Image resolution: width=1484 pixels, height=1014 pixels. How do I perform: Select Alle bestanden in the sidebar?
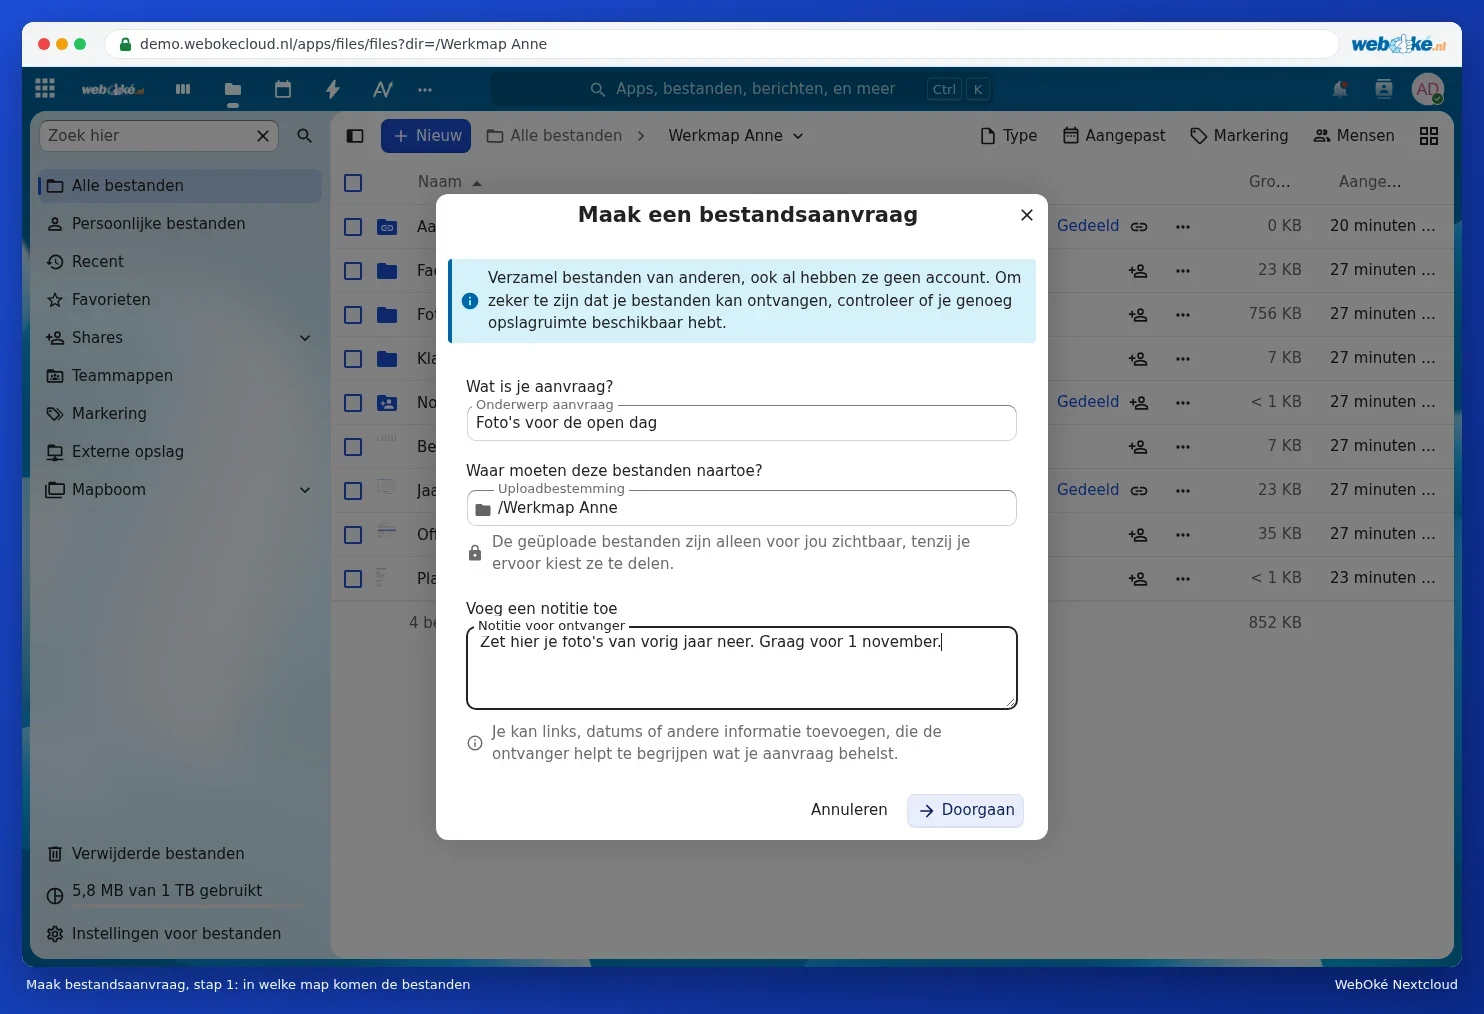pos(180,186)
